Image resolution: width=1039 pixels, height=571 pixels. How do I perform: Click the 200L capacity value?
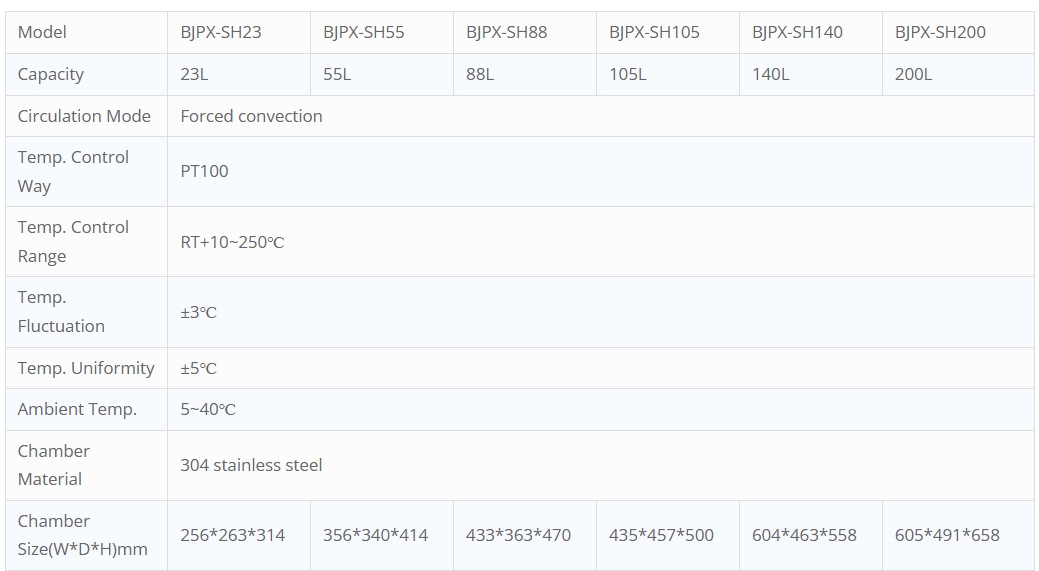(913, 74)
